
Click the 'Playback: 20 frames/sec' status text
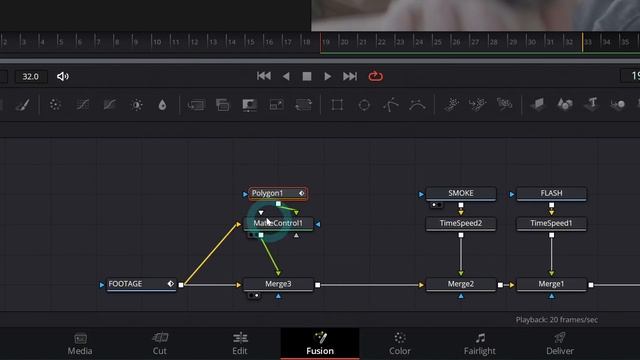pyautogui.click(x=557, y=320)
